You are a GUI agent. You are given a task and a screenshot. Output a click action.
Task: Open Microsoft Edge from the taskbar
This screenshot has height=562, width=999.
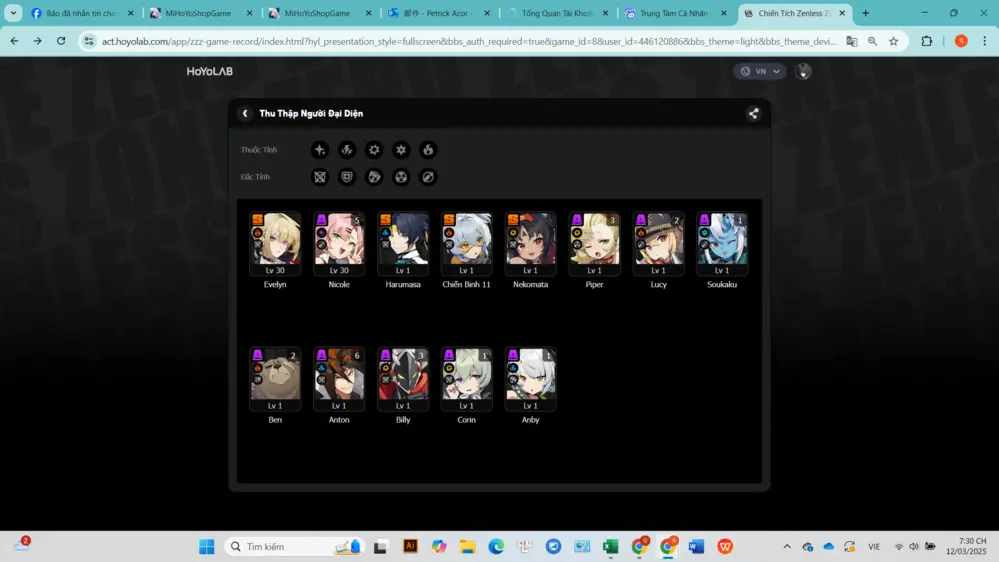(x=496, y=547)
